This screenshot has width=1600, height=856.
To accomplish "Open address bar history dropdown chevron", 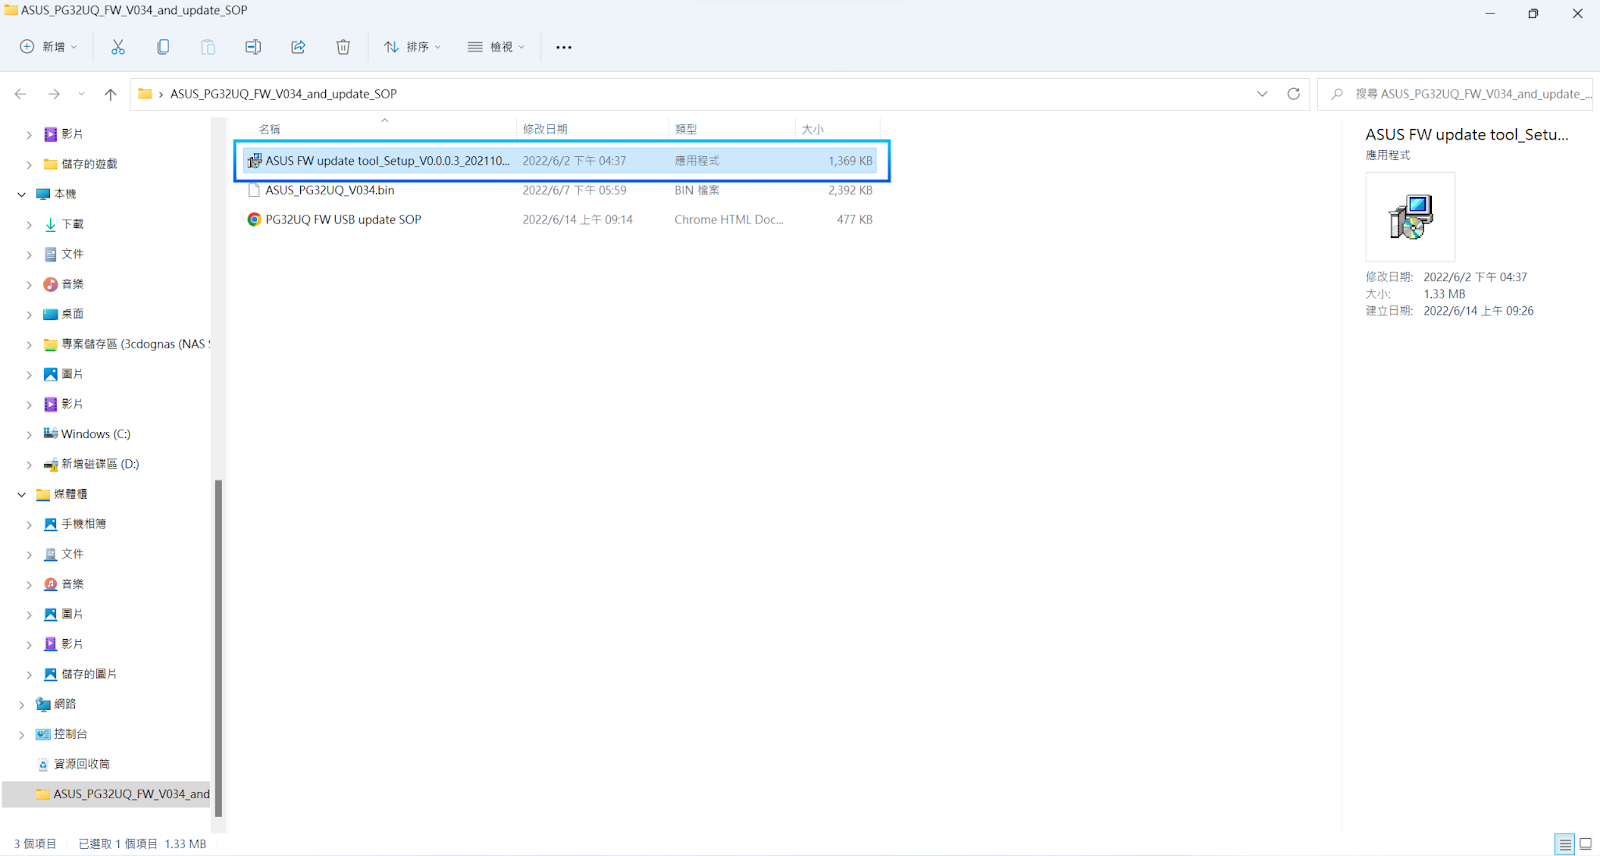I will [x=1262, y=94].
